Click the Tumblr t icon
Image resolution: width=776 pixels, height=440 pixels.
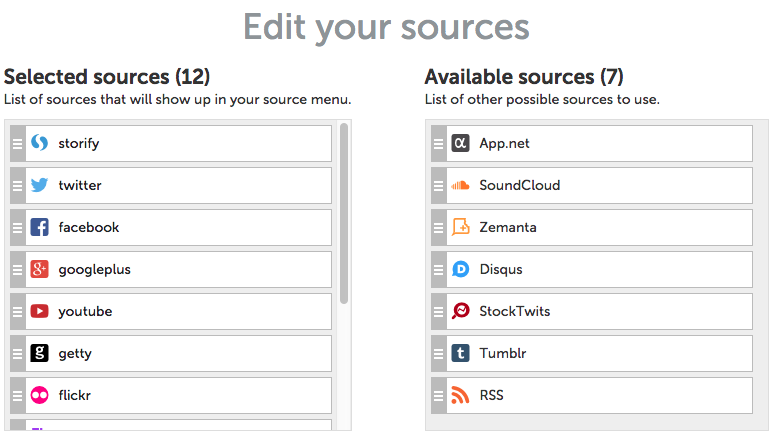click(460, 353)
